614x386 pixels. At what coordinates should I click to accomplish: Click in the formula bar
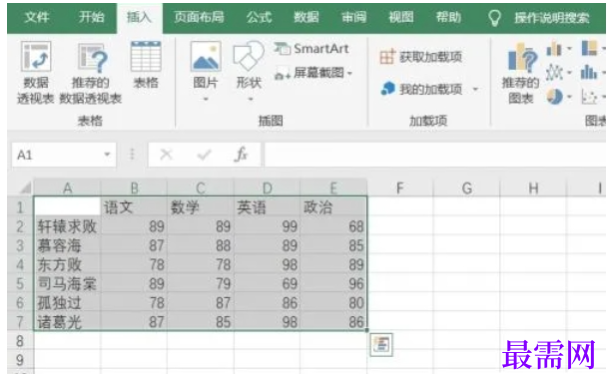pyautogui.click(x=435, y=155)
